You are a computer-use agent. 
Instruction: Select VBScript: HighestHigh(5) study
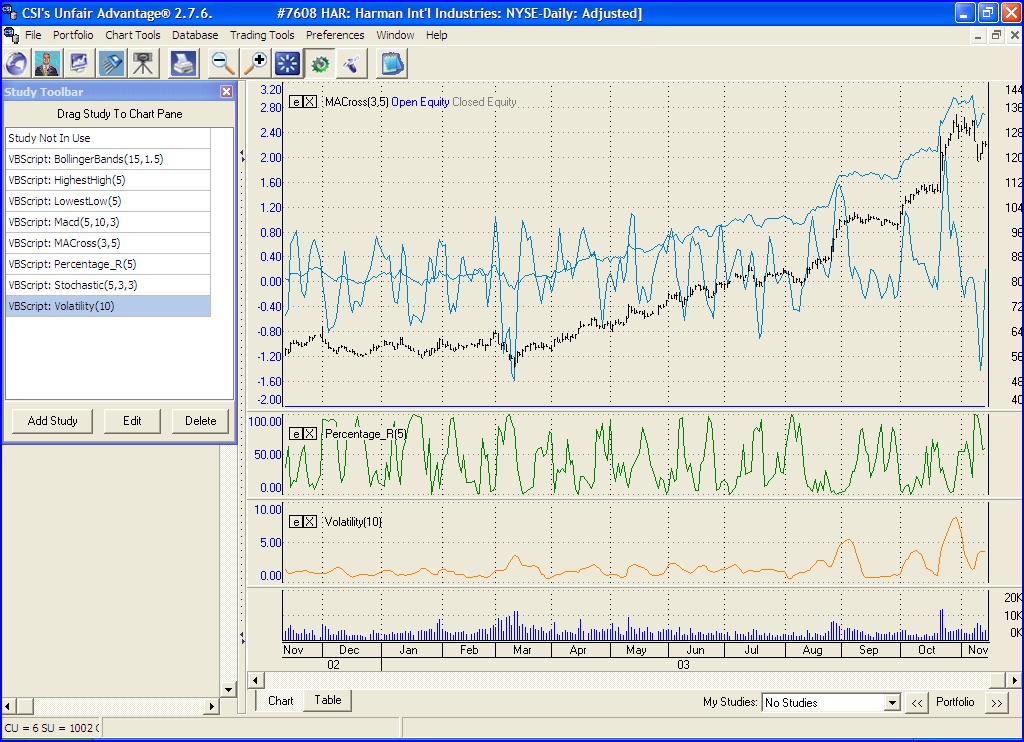point(108,180)
